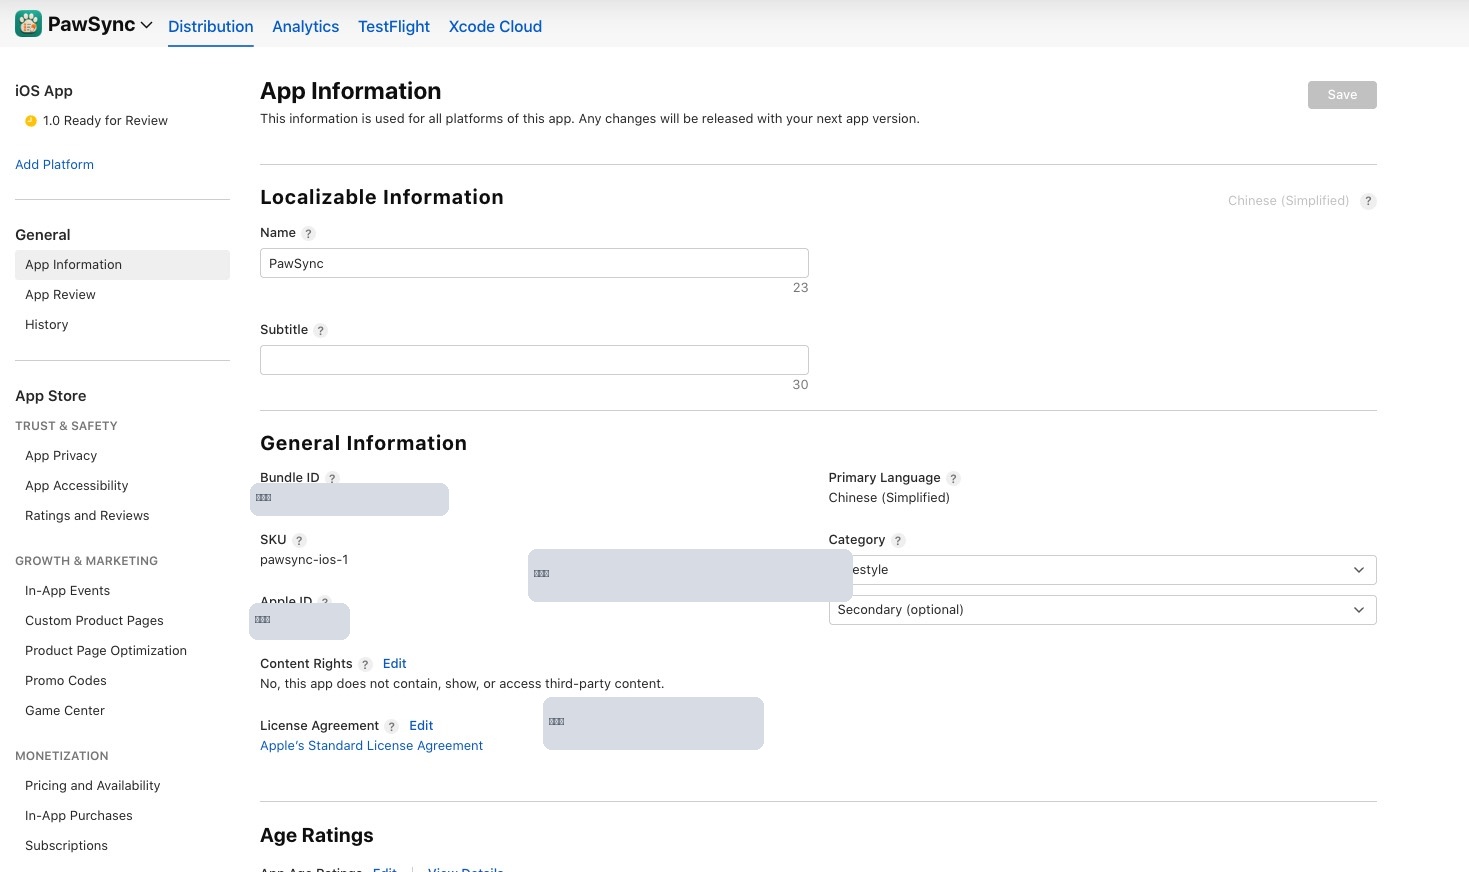Click the Name character count 23

[x=800, y=288]
